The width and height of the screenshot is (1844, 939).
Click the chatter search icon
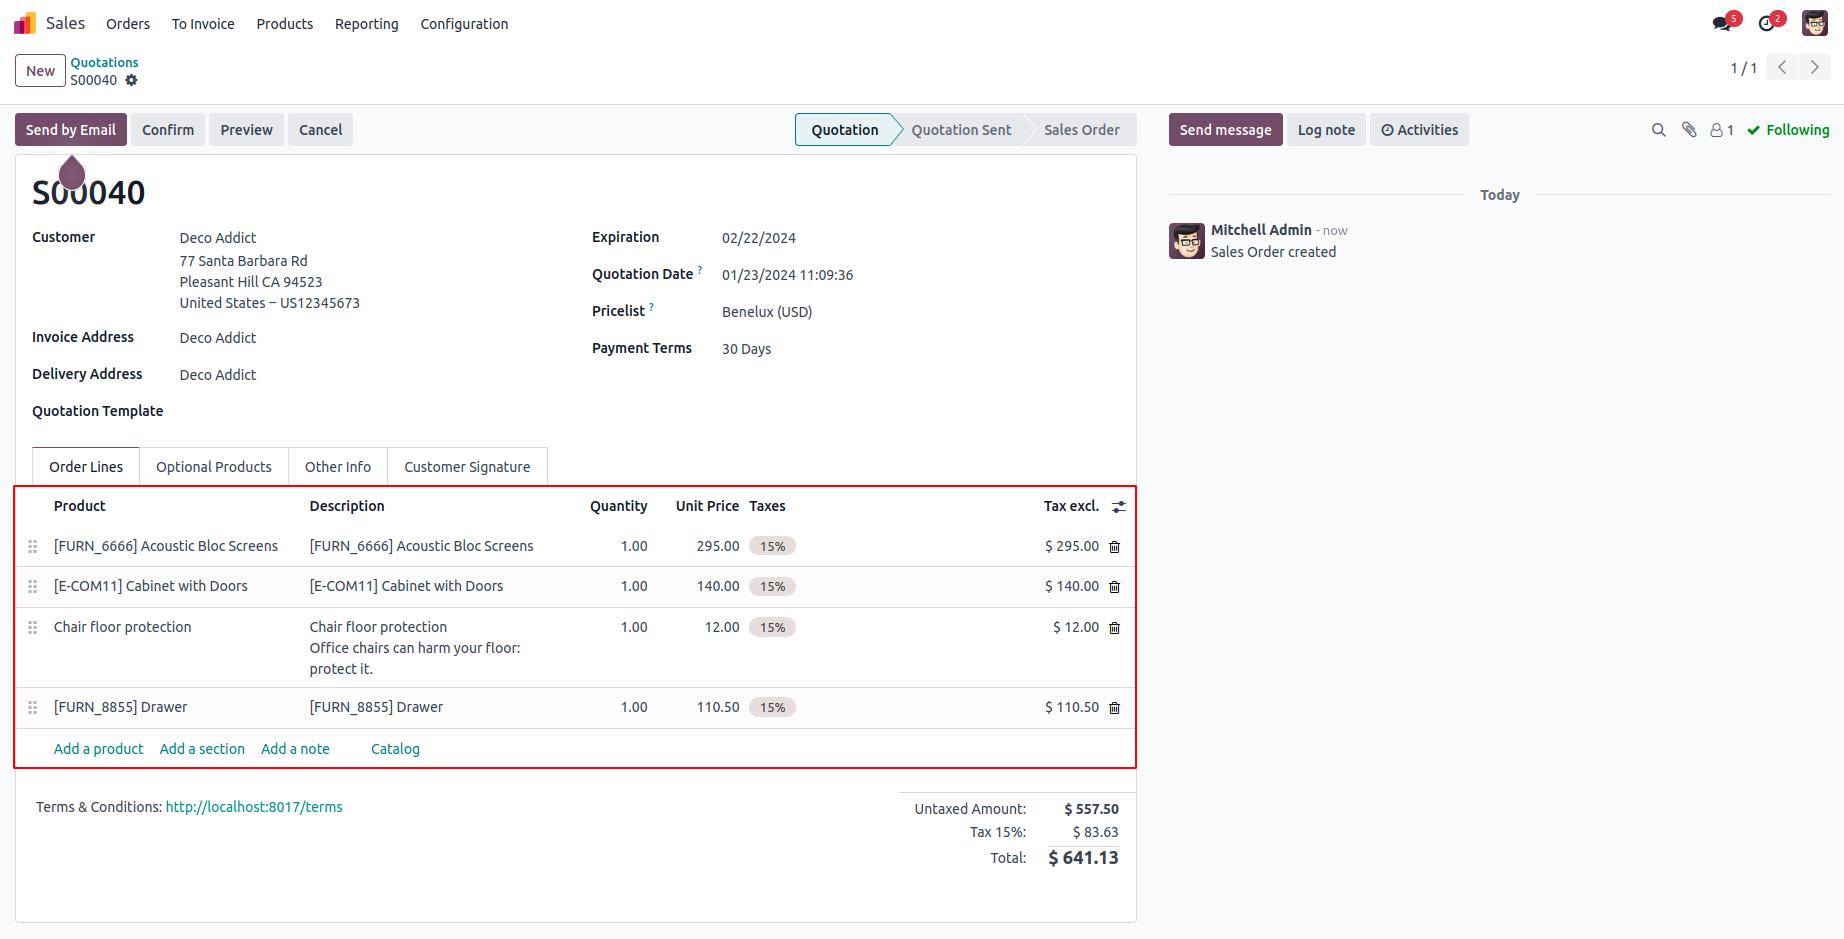point(1658,130)
